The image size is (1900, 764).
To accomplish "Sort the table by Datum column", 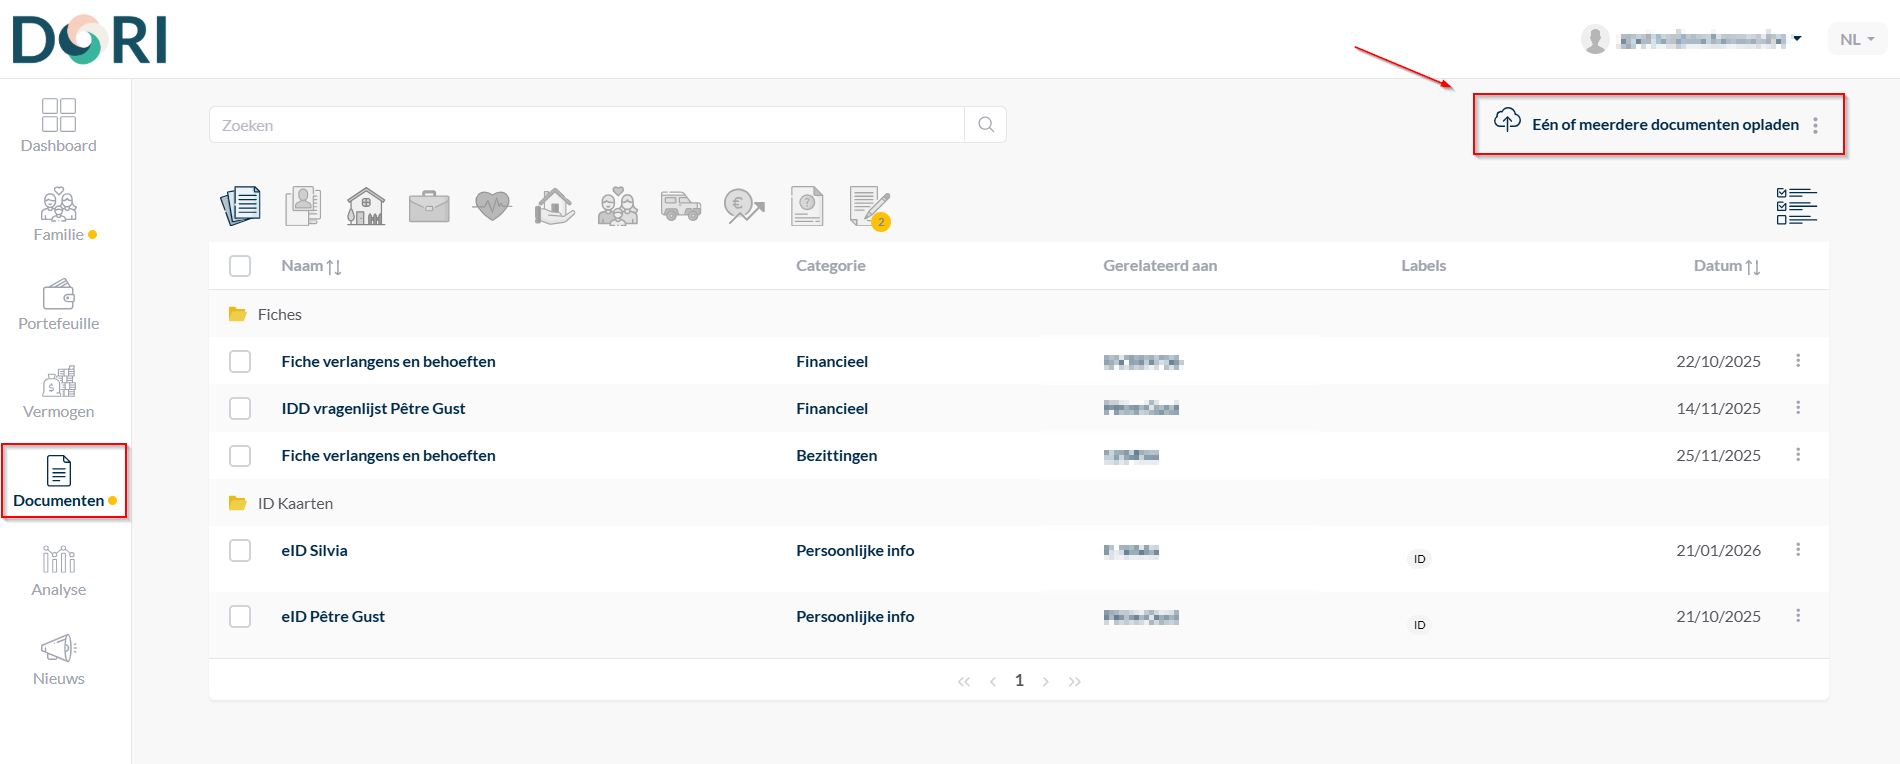I will pos(1727,266).
